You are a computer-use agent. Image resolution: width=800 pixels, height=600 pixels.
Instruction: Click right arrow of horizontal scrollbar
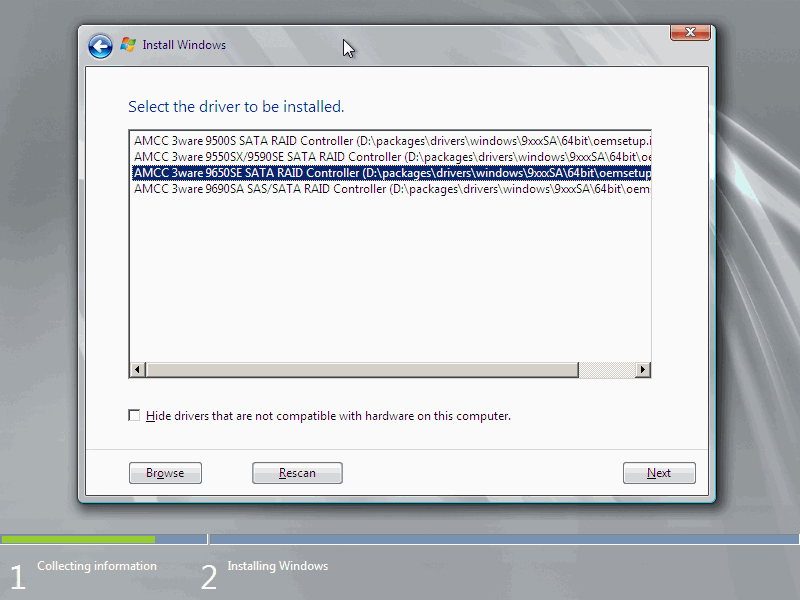click(643, 369)
